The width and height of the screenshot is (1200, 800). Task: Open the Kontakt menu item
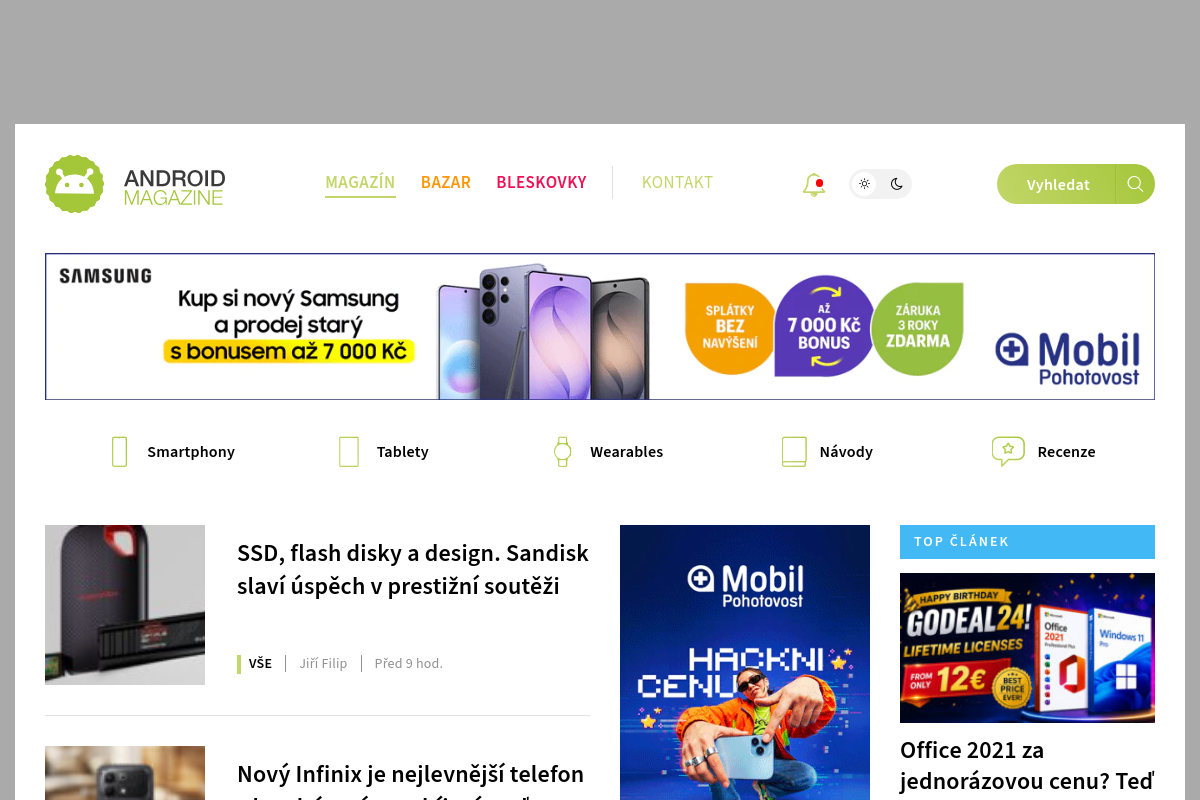coord(677,182)
